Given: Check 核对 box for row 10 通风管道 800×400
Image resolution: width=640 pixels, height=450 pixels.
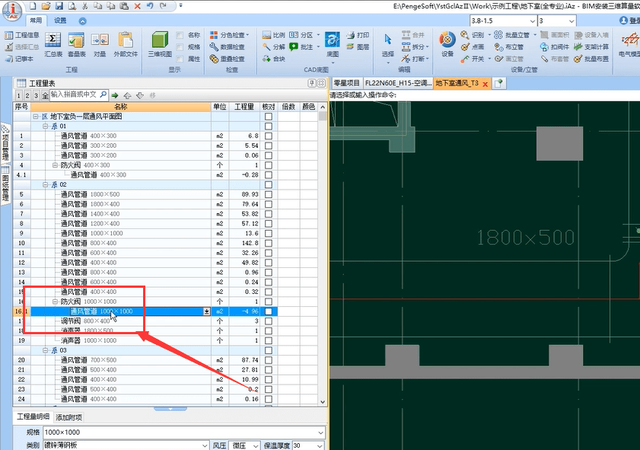Looking at the screenshot, I should 268,243.
